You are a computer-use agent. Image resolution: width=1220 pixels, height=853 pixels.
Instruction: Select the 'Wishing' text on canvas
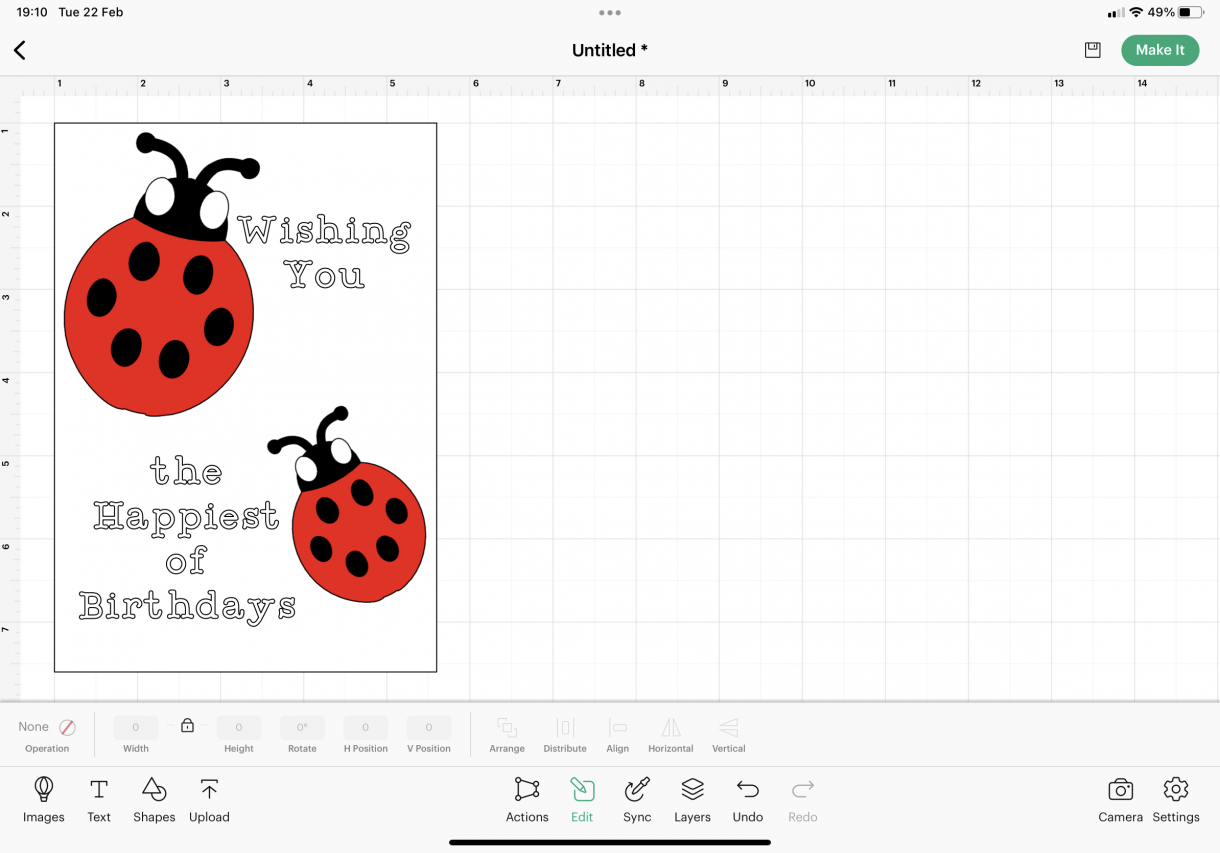[325, 232]
